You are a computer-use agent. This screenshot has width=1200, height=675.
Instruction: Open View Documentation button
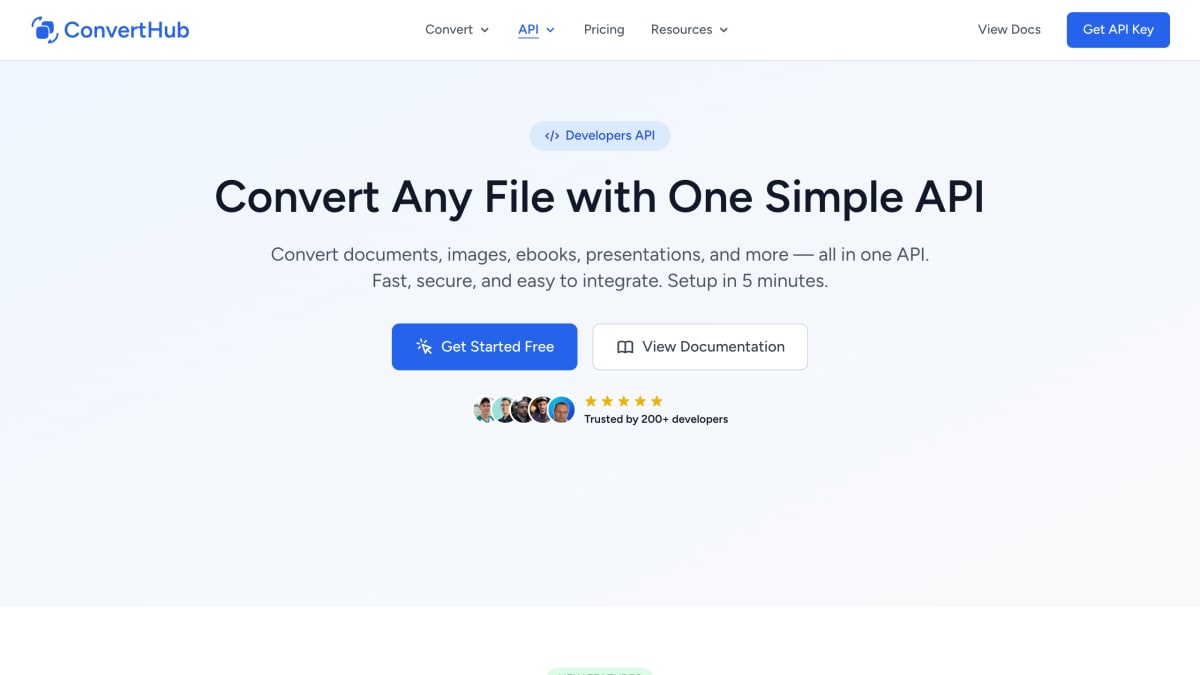coord(700,347)
